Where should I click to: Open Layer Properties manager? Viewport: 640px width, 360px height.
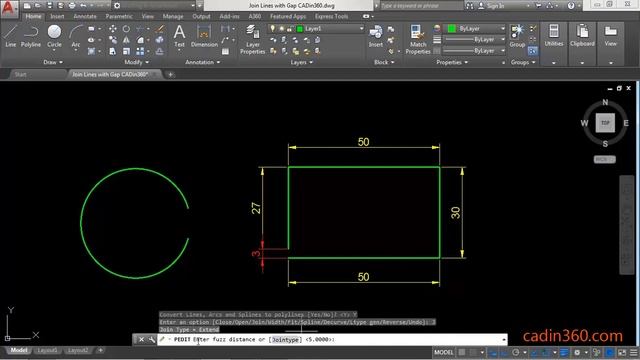(x=252, y=39)
